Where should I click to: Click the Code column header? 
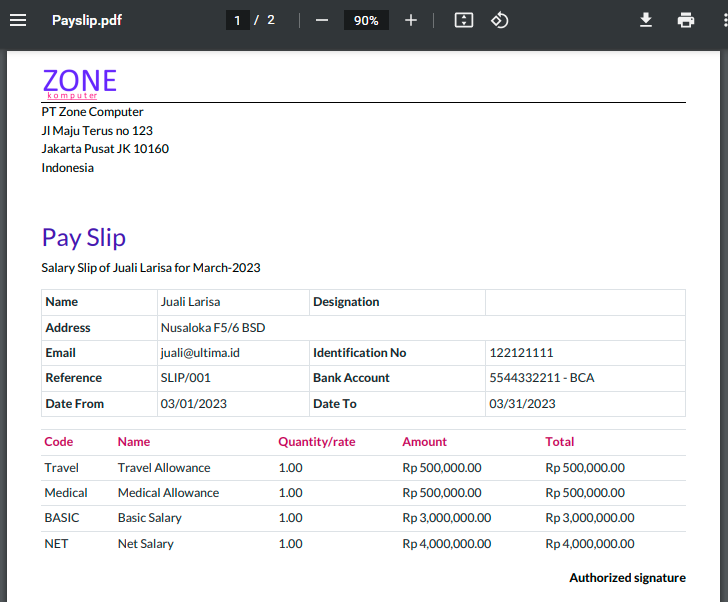coord(58,442)
